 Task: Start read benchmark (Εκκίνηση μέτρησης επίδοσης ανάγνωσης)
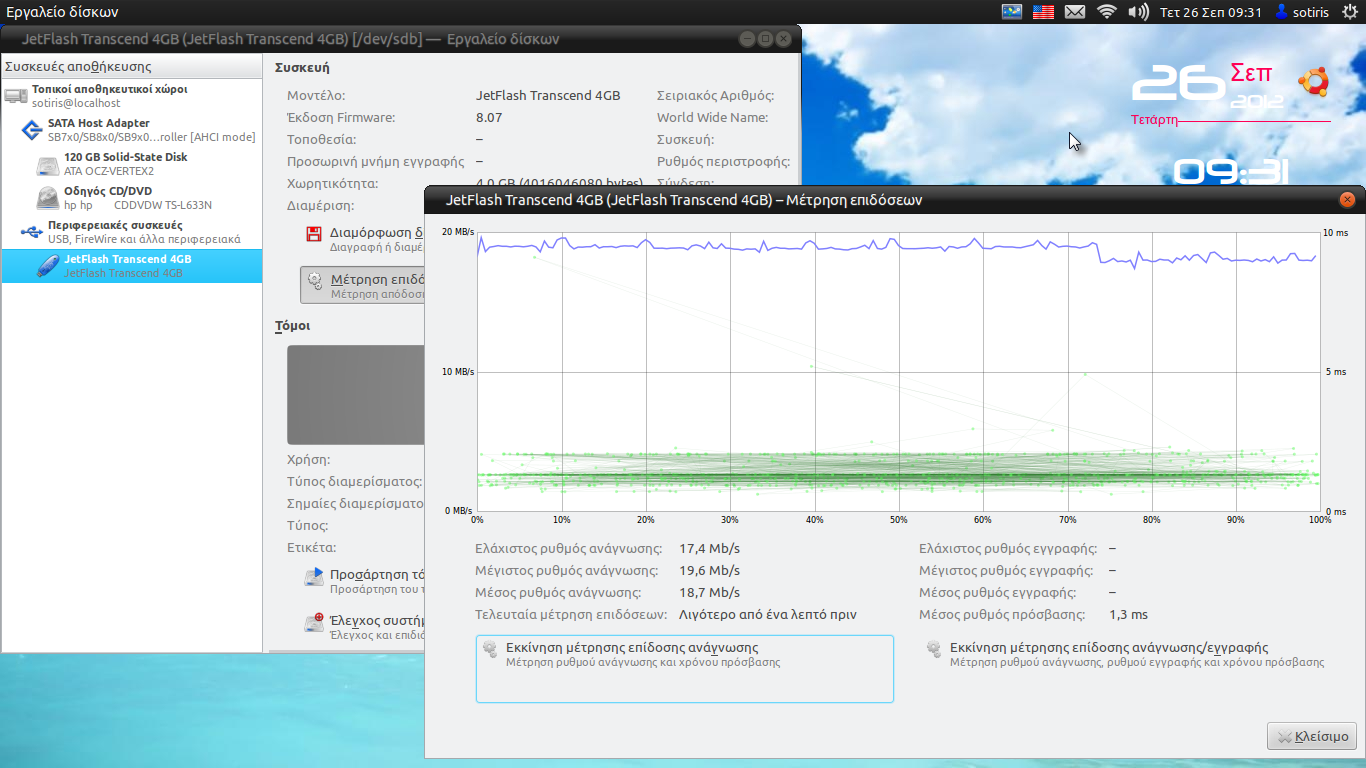click(x=684, y=668)
